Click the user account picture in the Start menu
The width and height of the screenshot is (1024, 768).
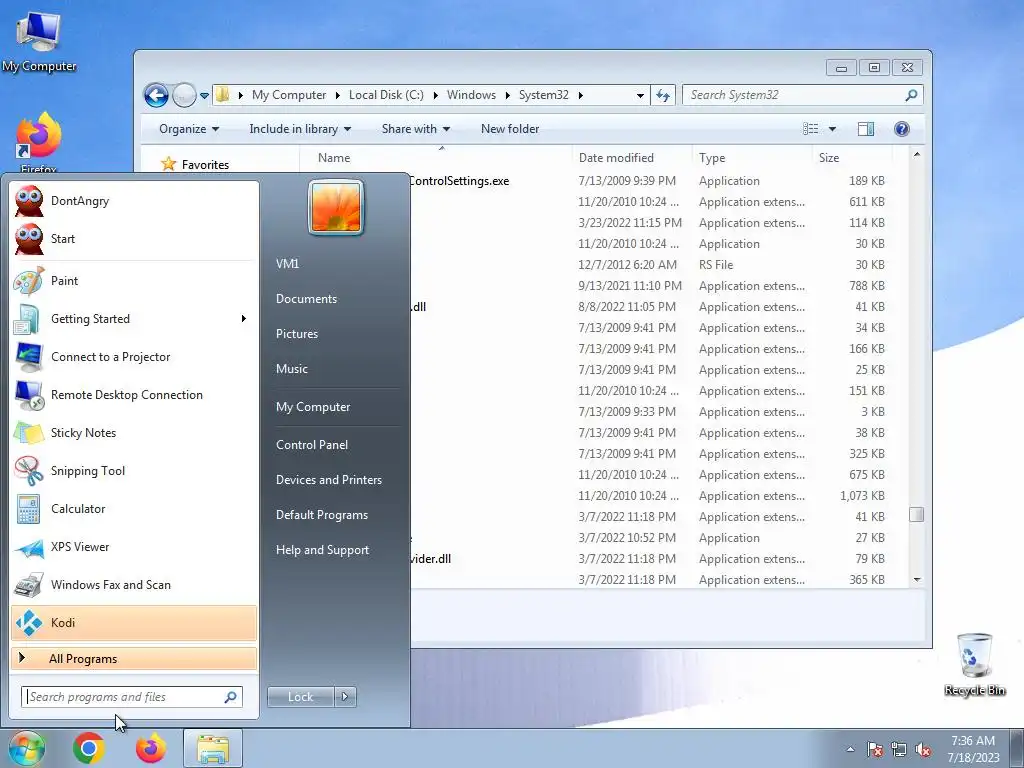coord(336,208)
